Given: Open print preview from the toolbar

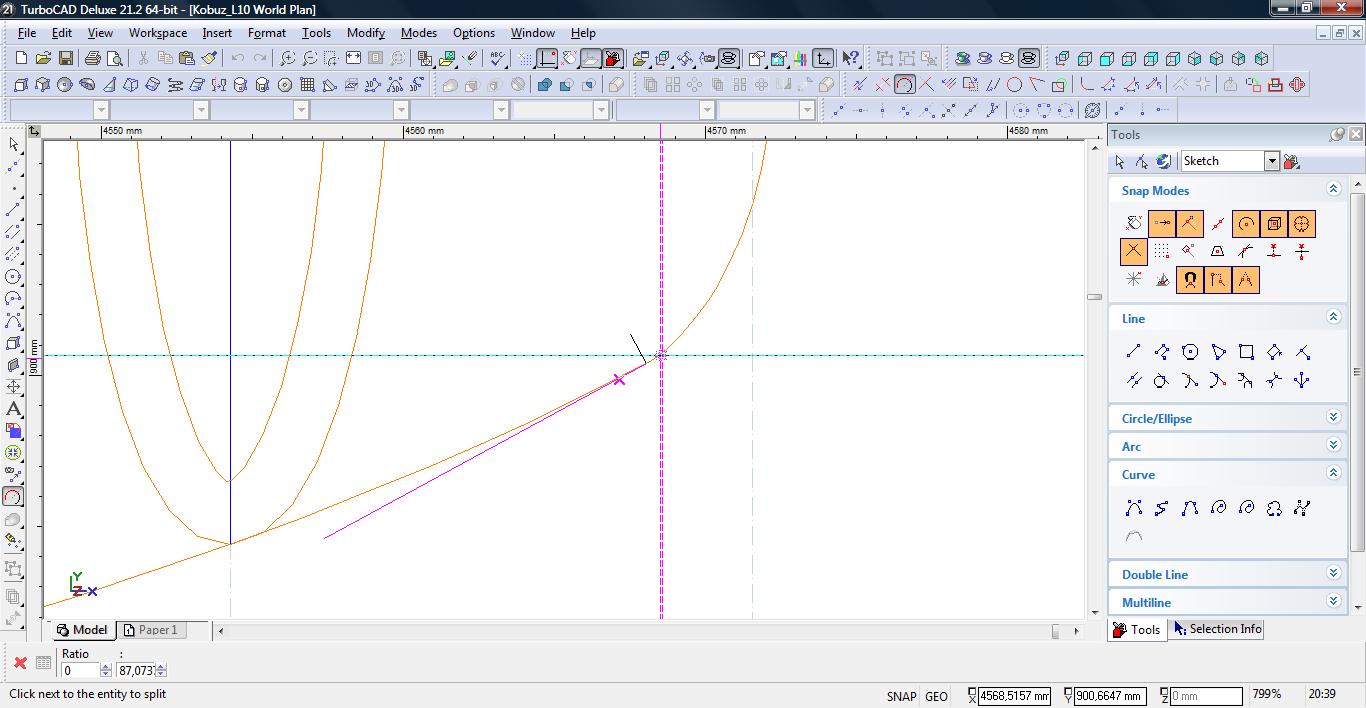Looking at the screenshot, I should point(115,58).
